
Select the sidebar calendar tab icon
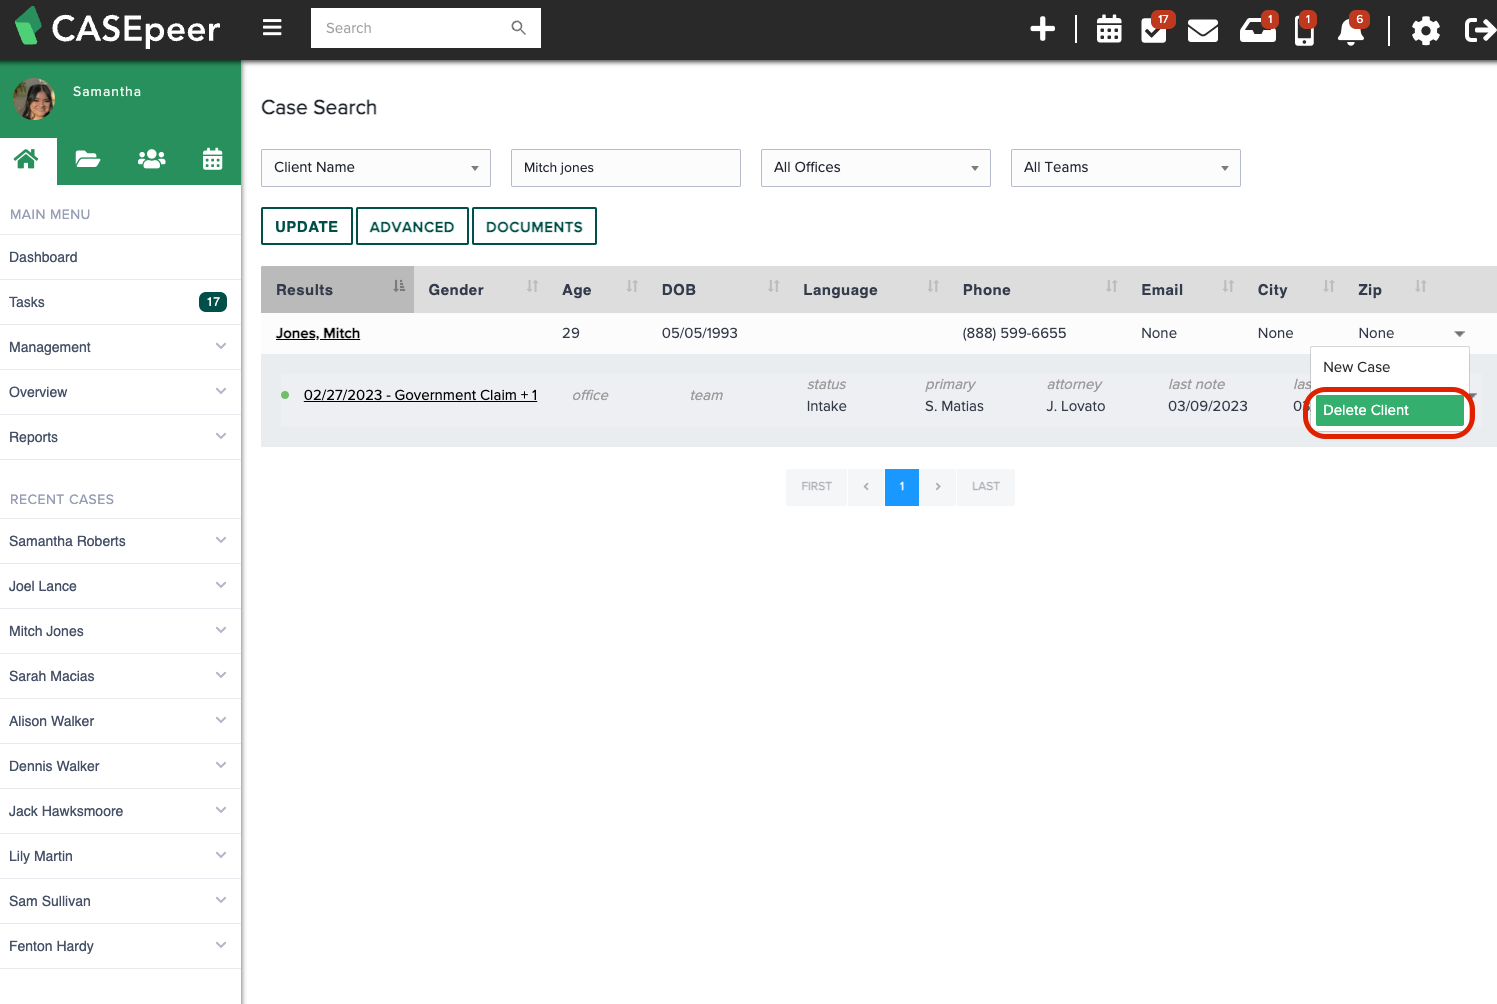(x=213, y=158)
